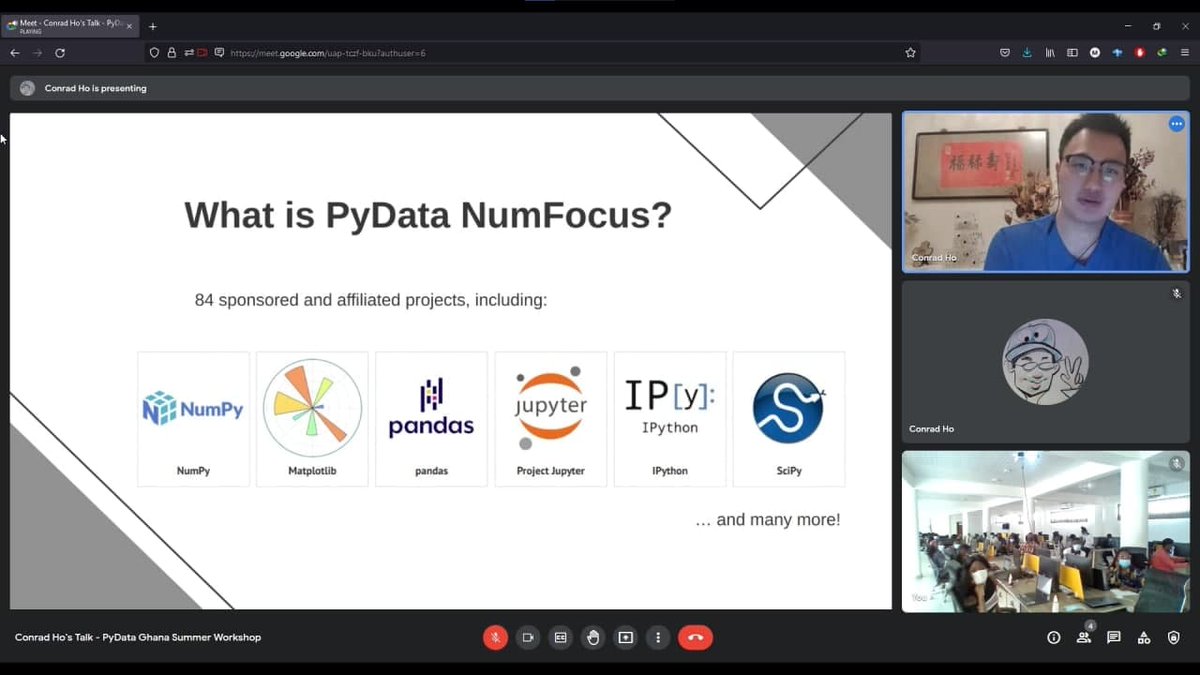1200x675 pixels.
Task: Select the classroom self-view video tile
Action: point(1046,531)
